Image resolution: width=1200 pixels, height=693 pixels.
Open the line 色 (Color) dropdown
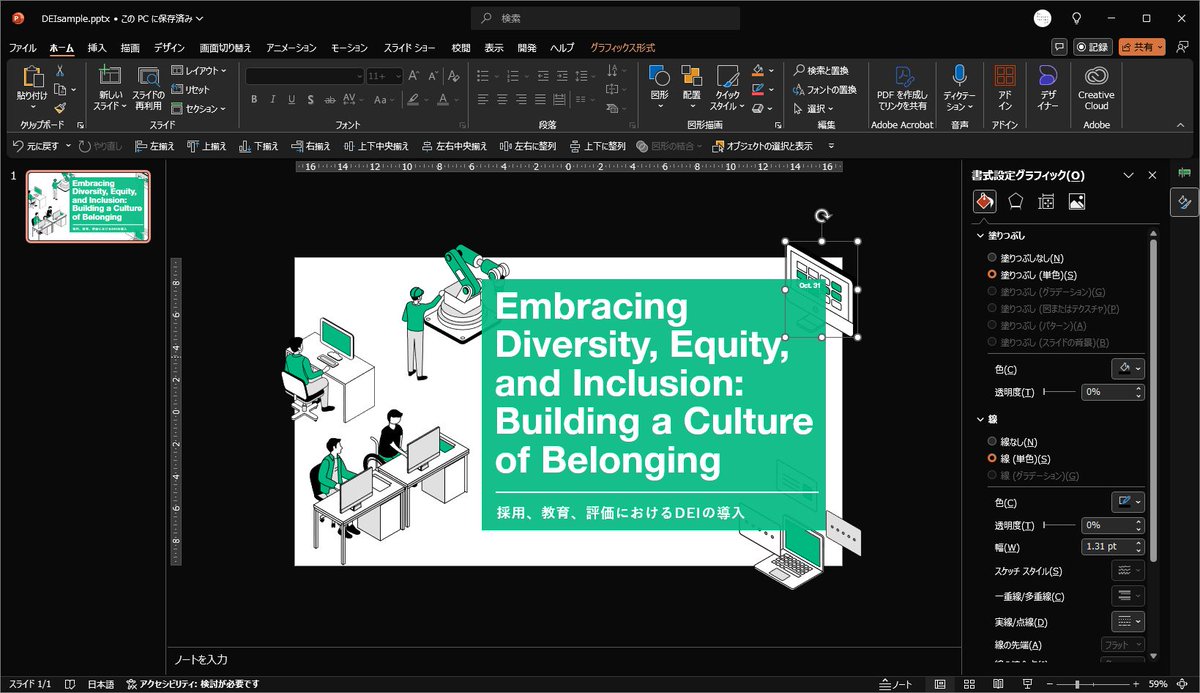[1128, 502]
